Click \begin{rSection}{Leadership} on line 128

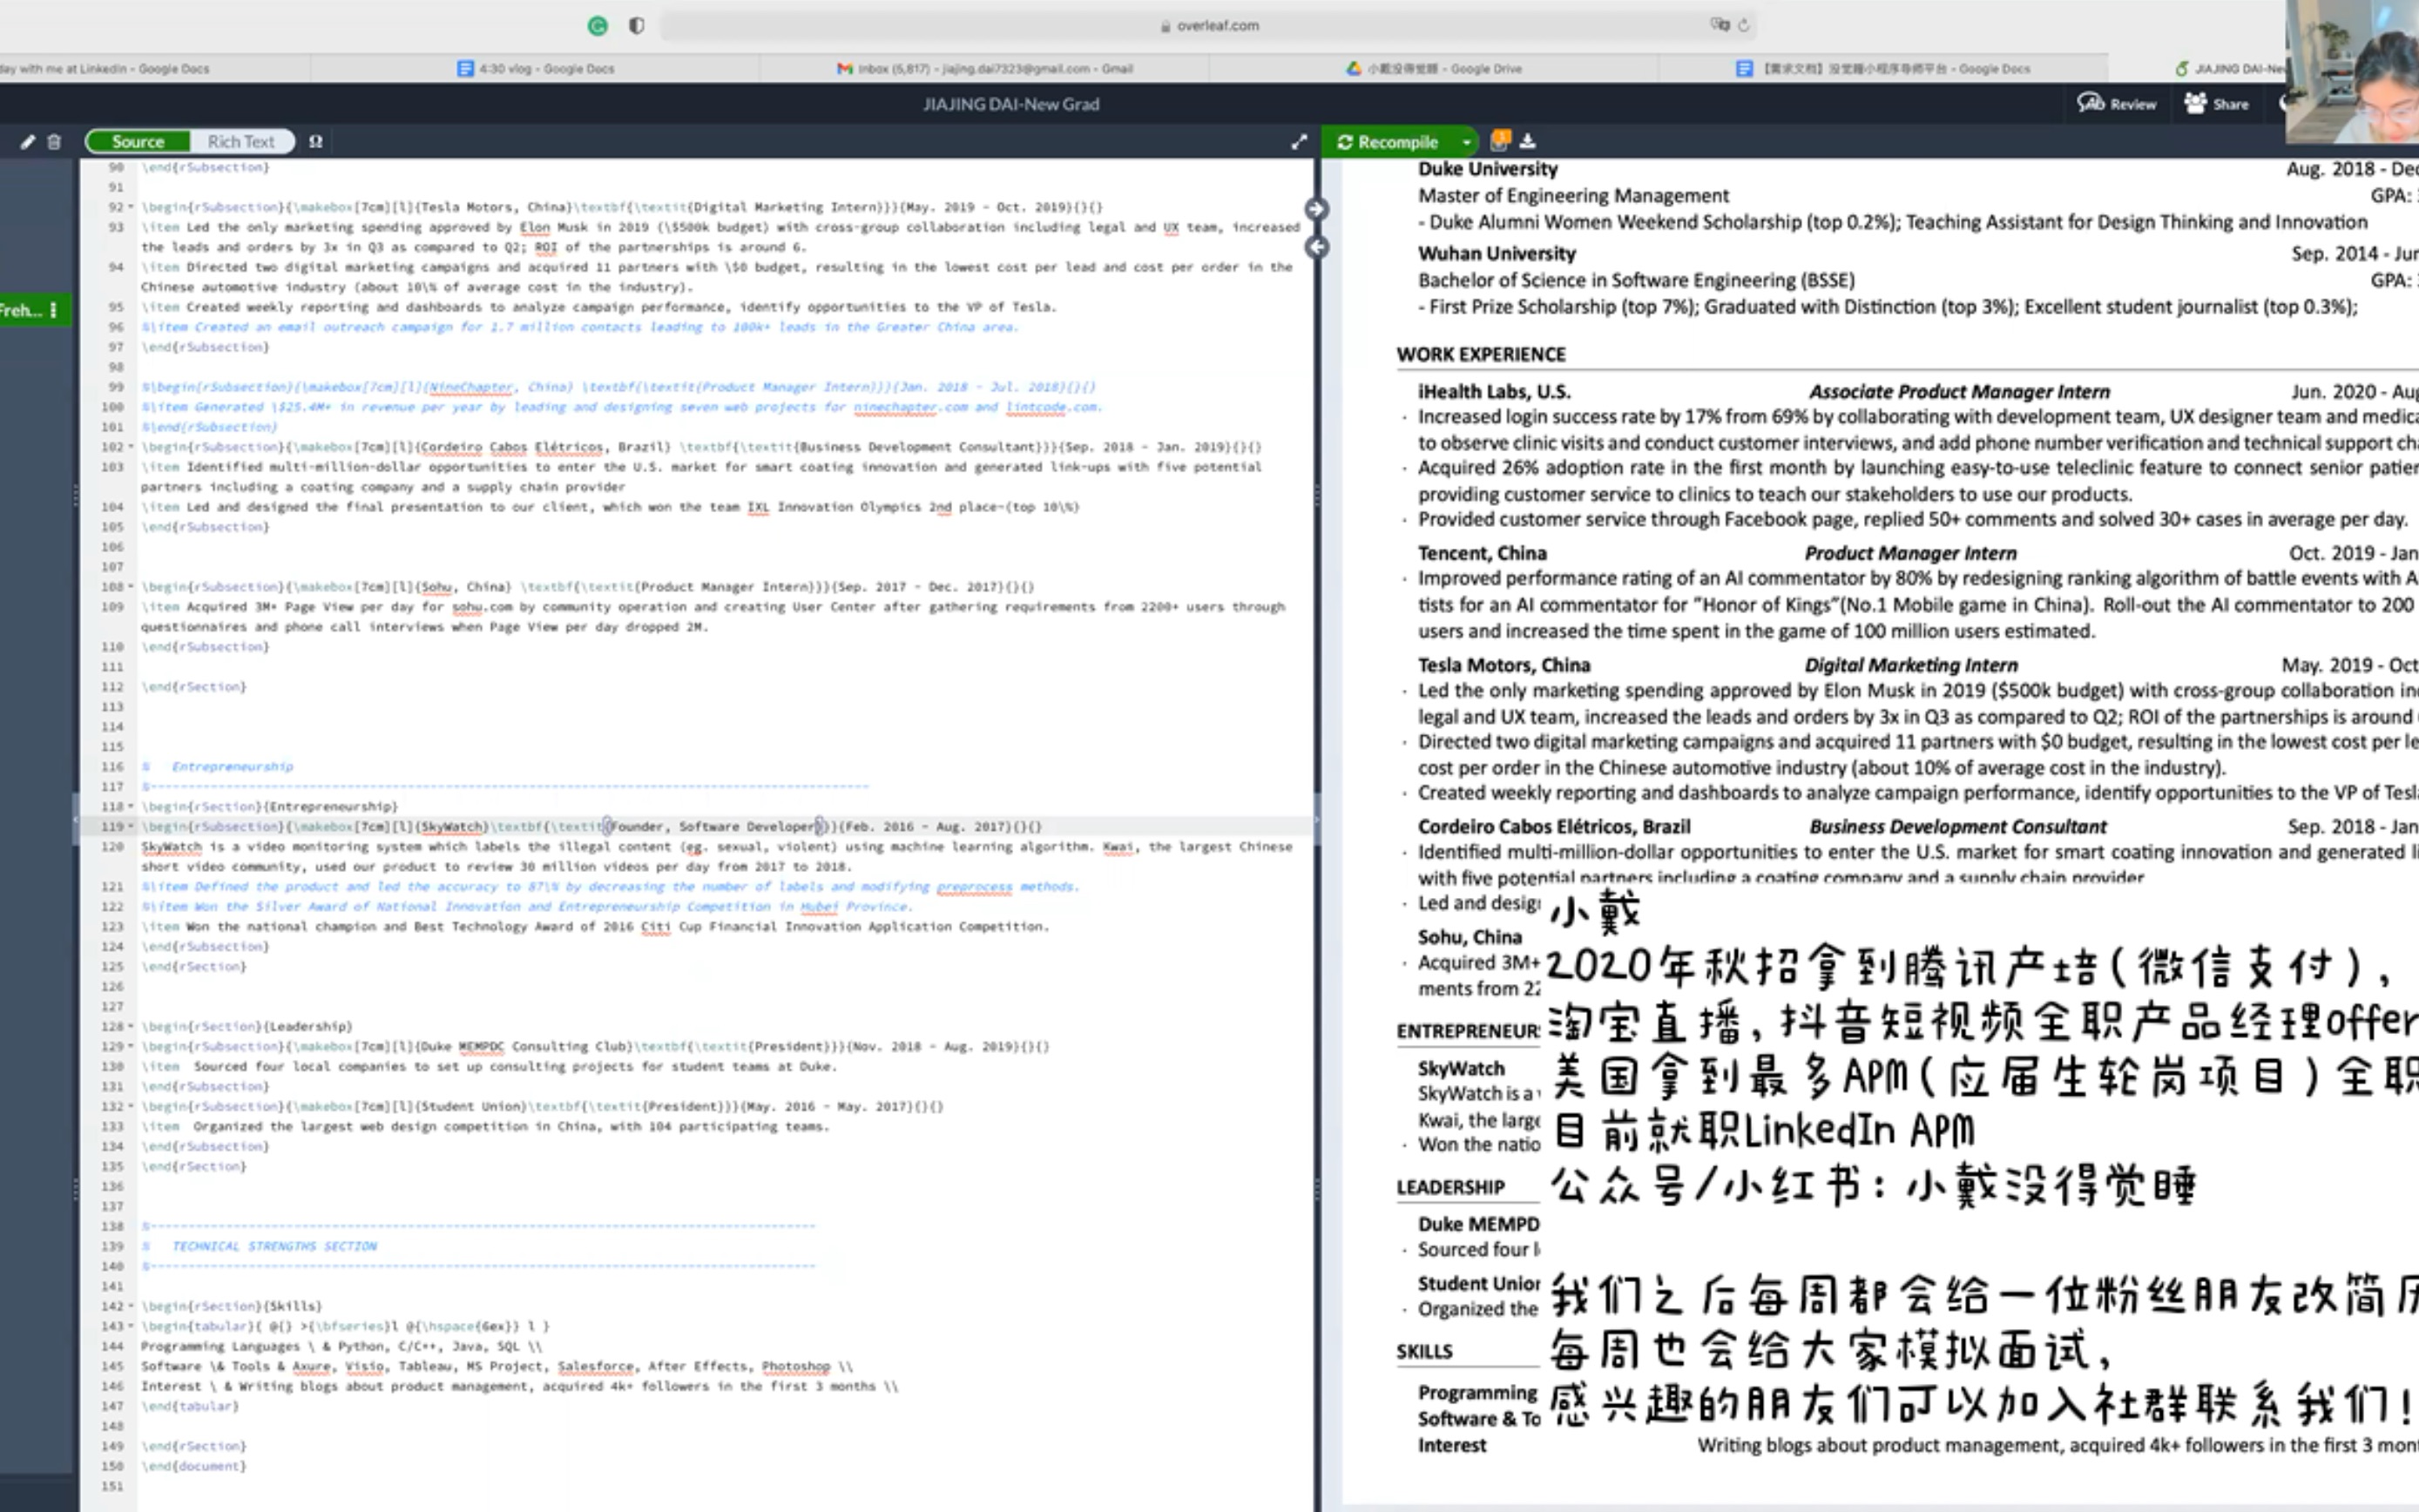(246, 1027)
